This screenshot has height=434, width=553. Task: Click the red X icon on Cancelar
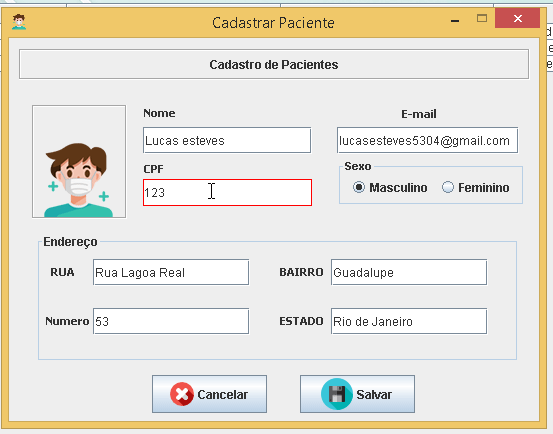coord(182,394)
